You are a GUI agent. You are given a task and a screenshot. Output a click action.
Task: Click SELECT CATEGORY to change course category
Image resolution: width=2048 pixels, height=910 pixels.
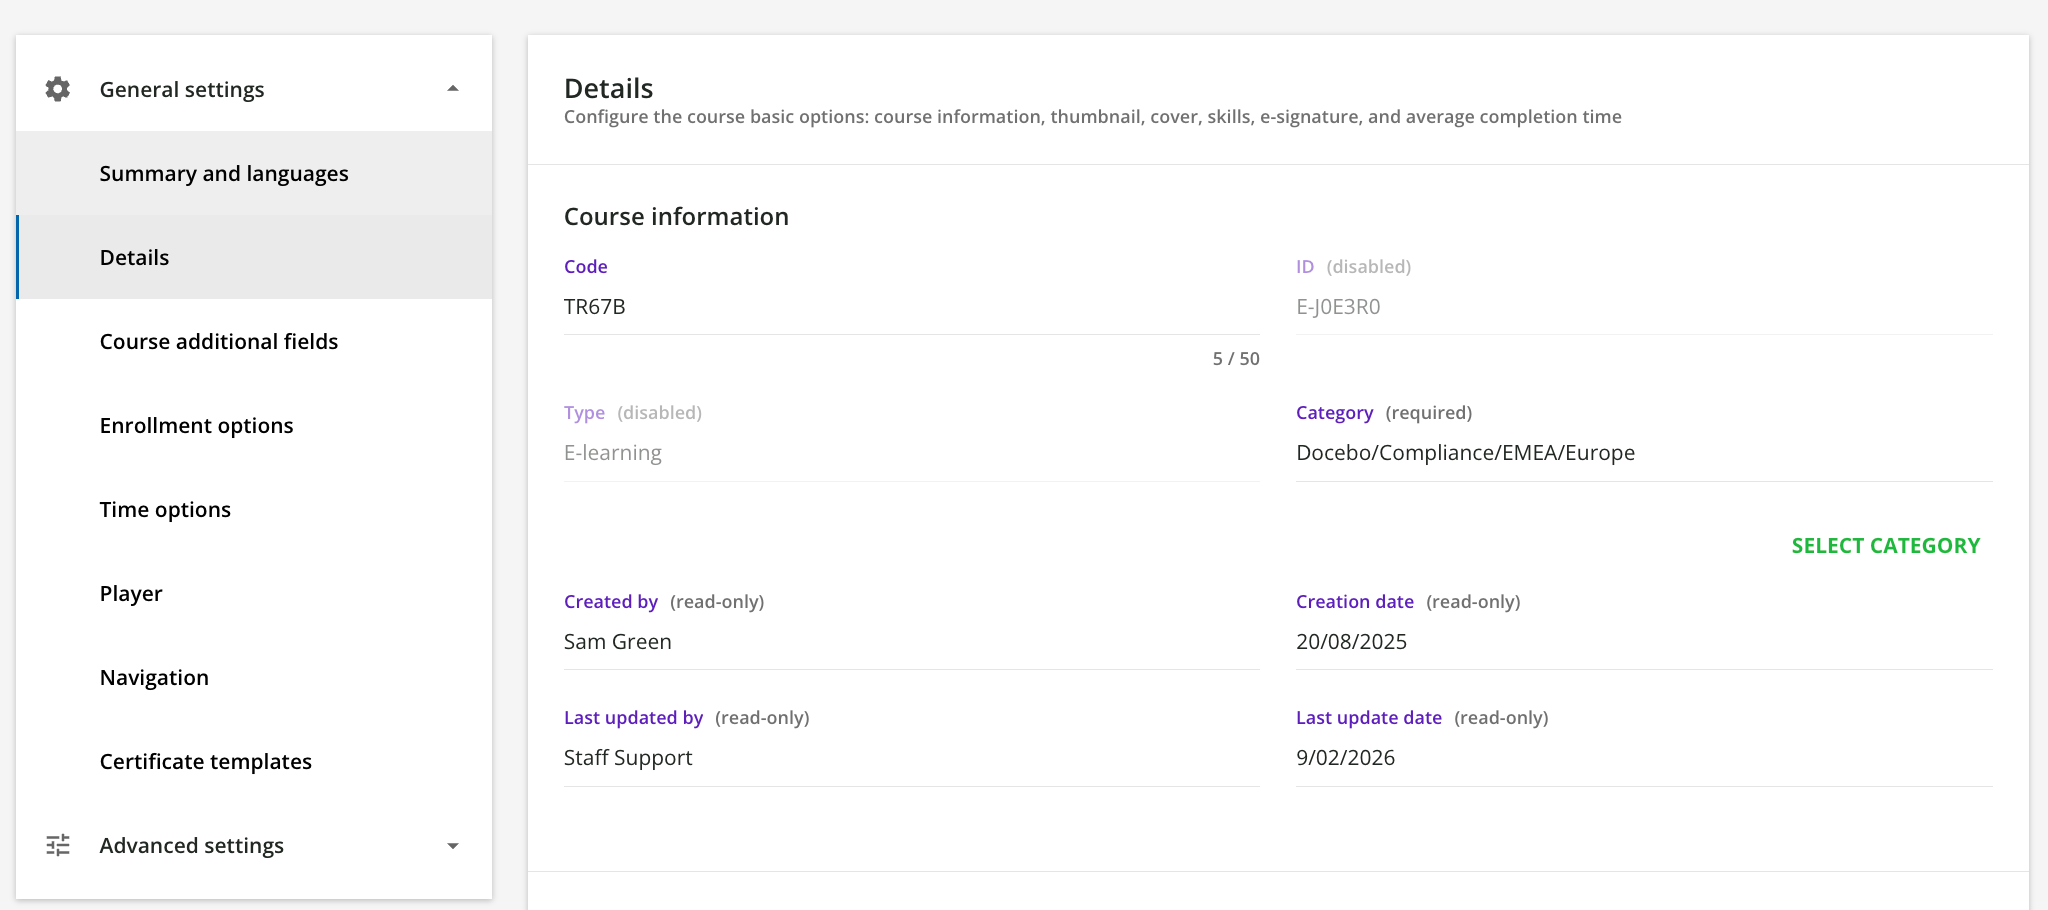pyautogui.click(x=1886, y=545)
